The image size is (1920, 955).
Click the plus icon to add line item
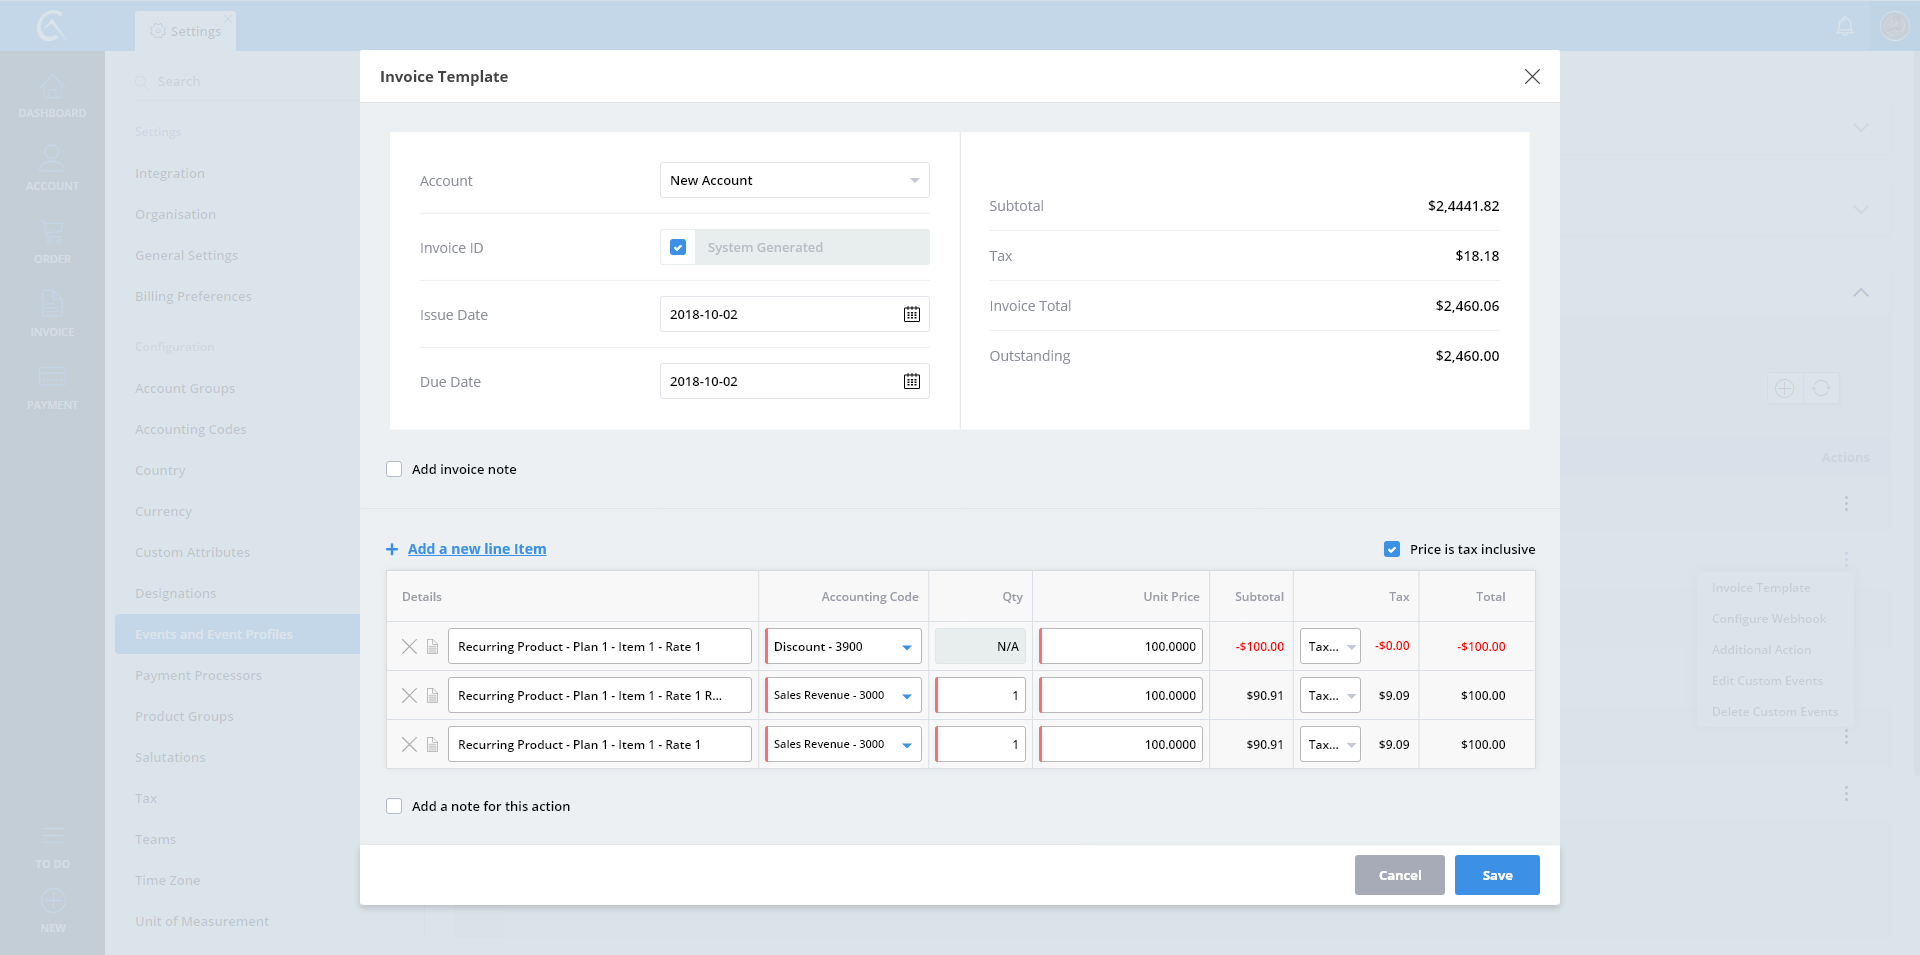point(392,549)
